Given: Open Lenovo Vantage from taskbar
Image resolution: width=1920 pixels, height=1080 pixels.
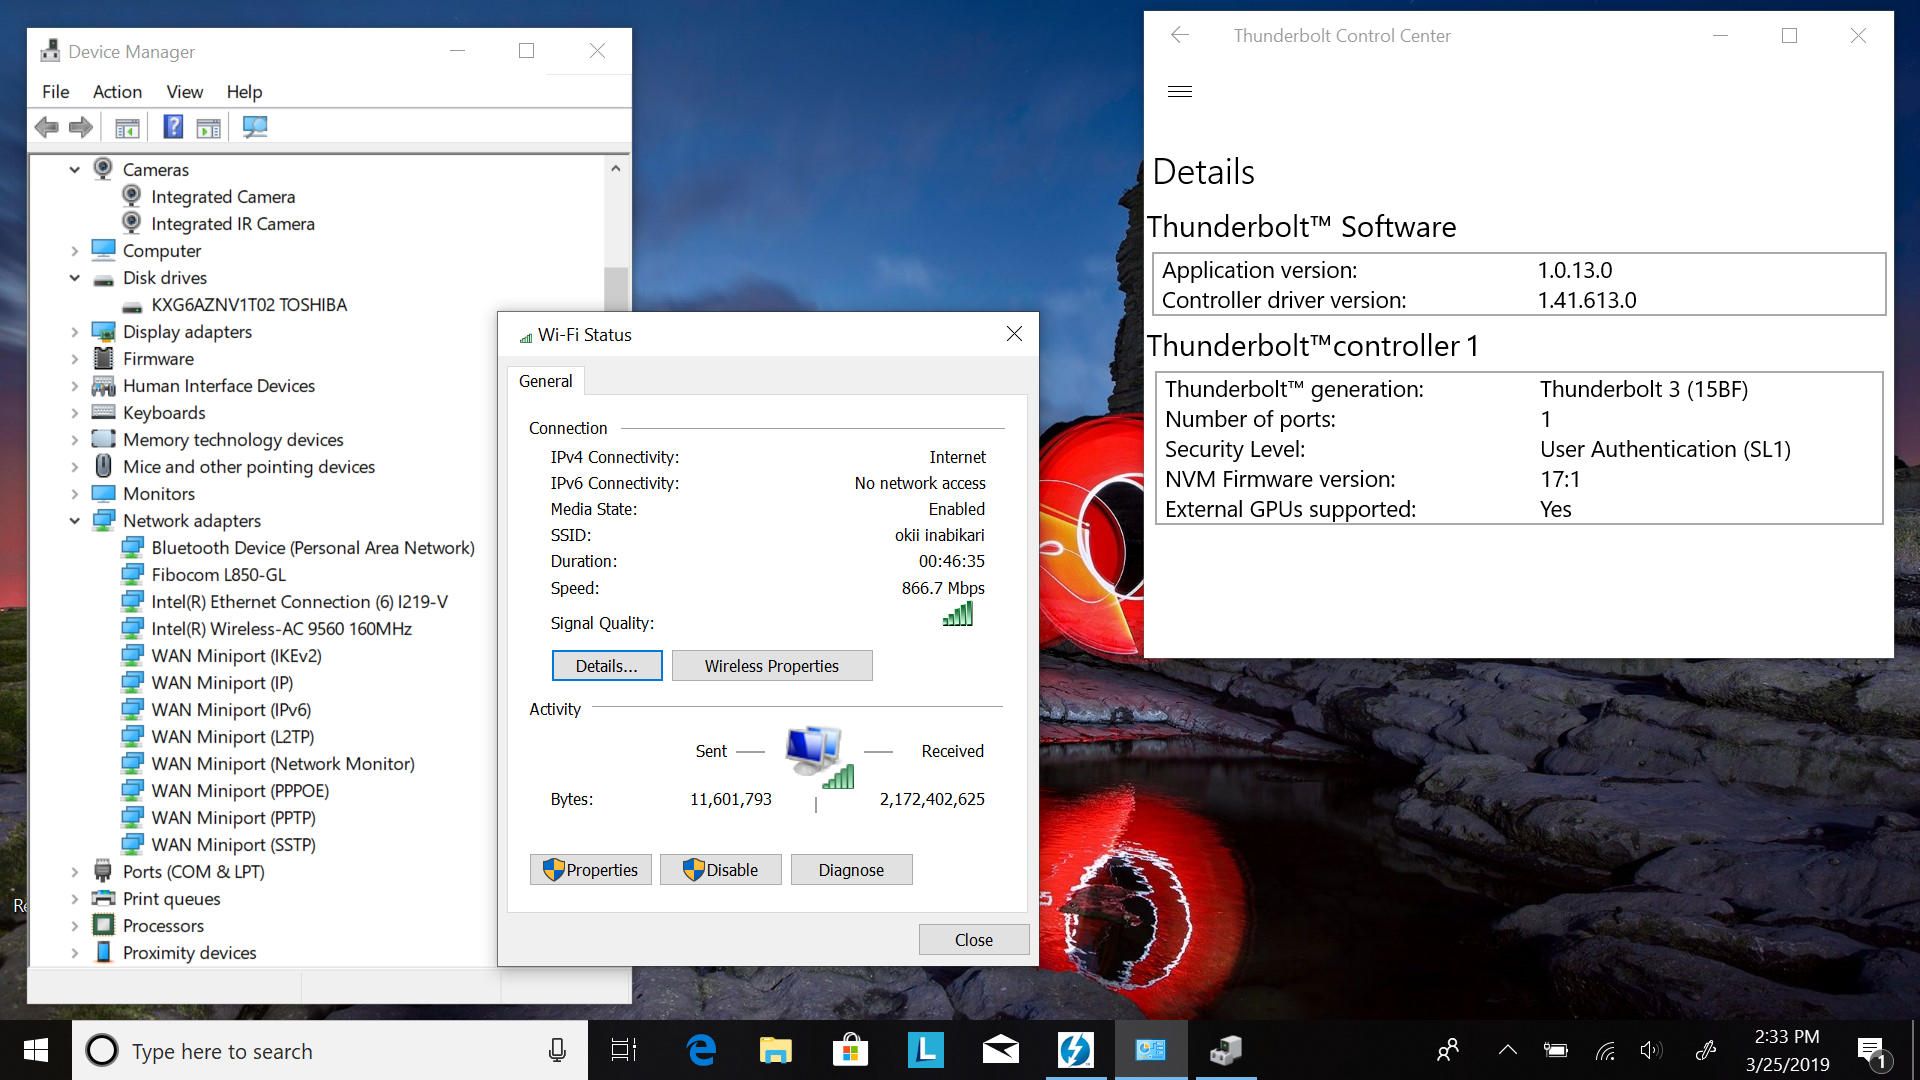Looking at the screenshot, I should [x=926, y=1050].
